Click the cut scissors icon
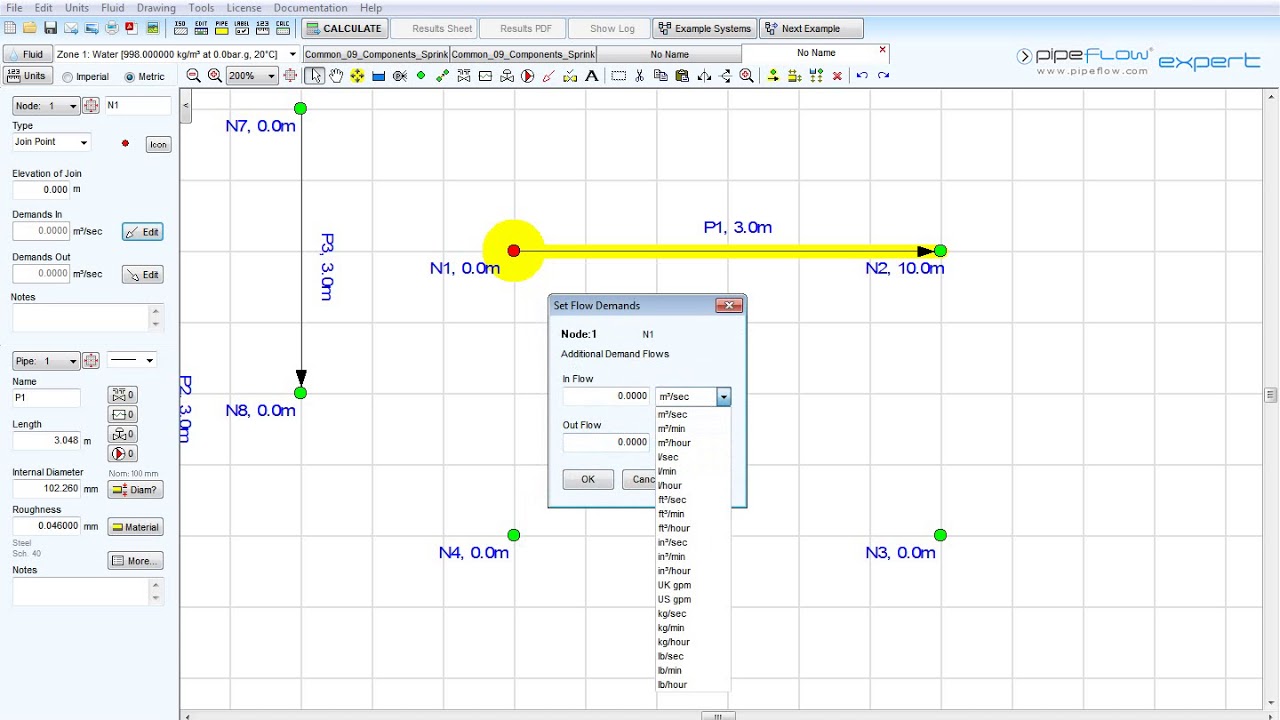Image resolution: width=1280 pixels, height=720 pixels. tap(639, 76)
